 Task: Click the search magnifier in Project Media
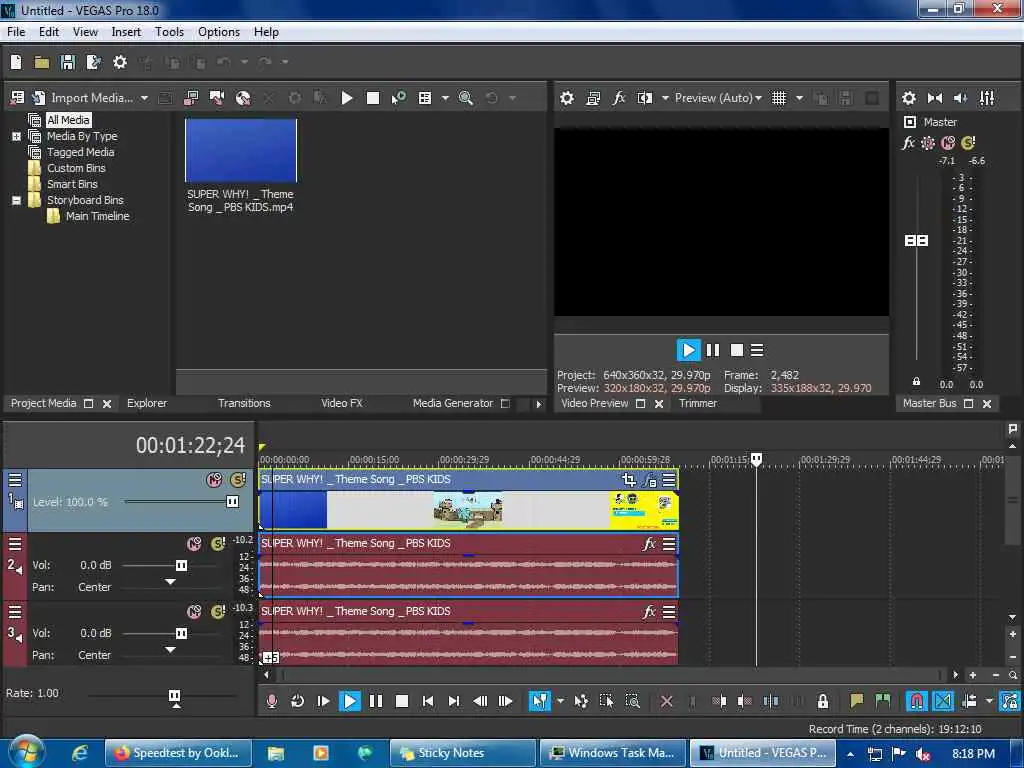tap(466, 98)
